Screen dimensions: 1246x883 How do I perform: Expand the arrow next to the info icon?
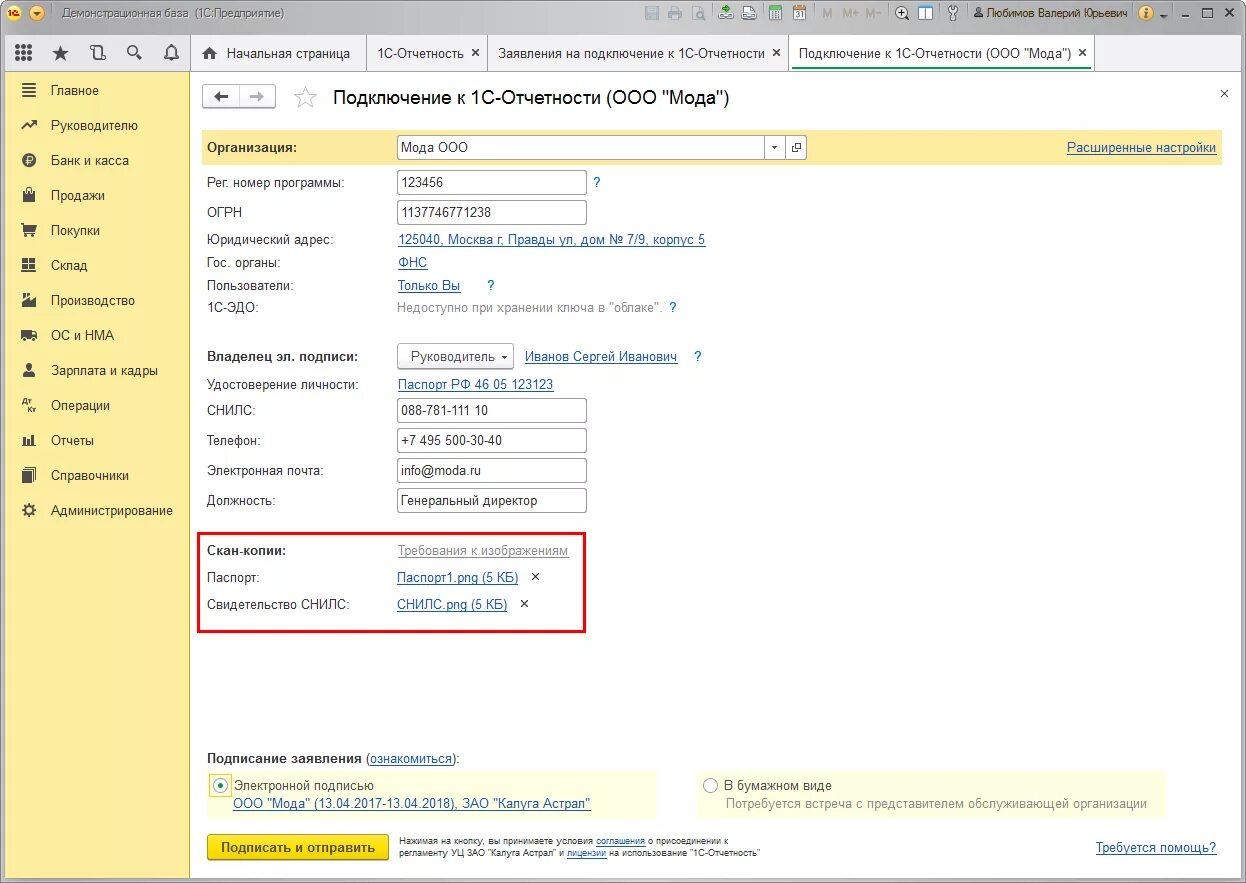(1164, 15)
